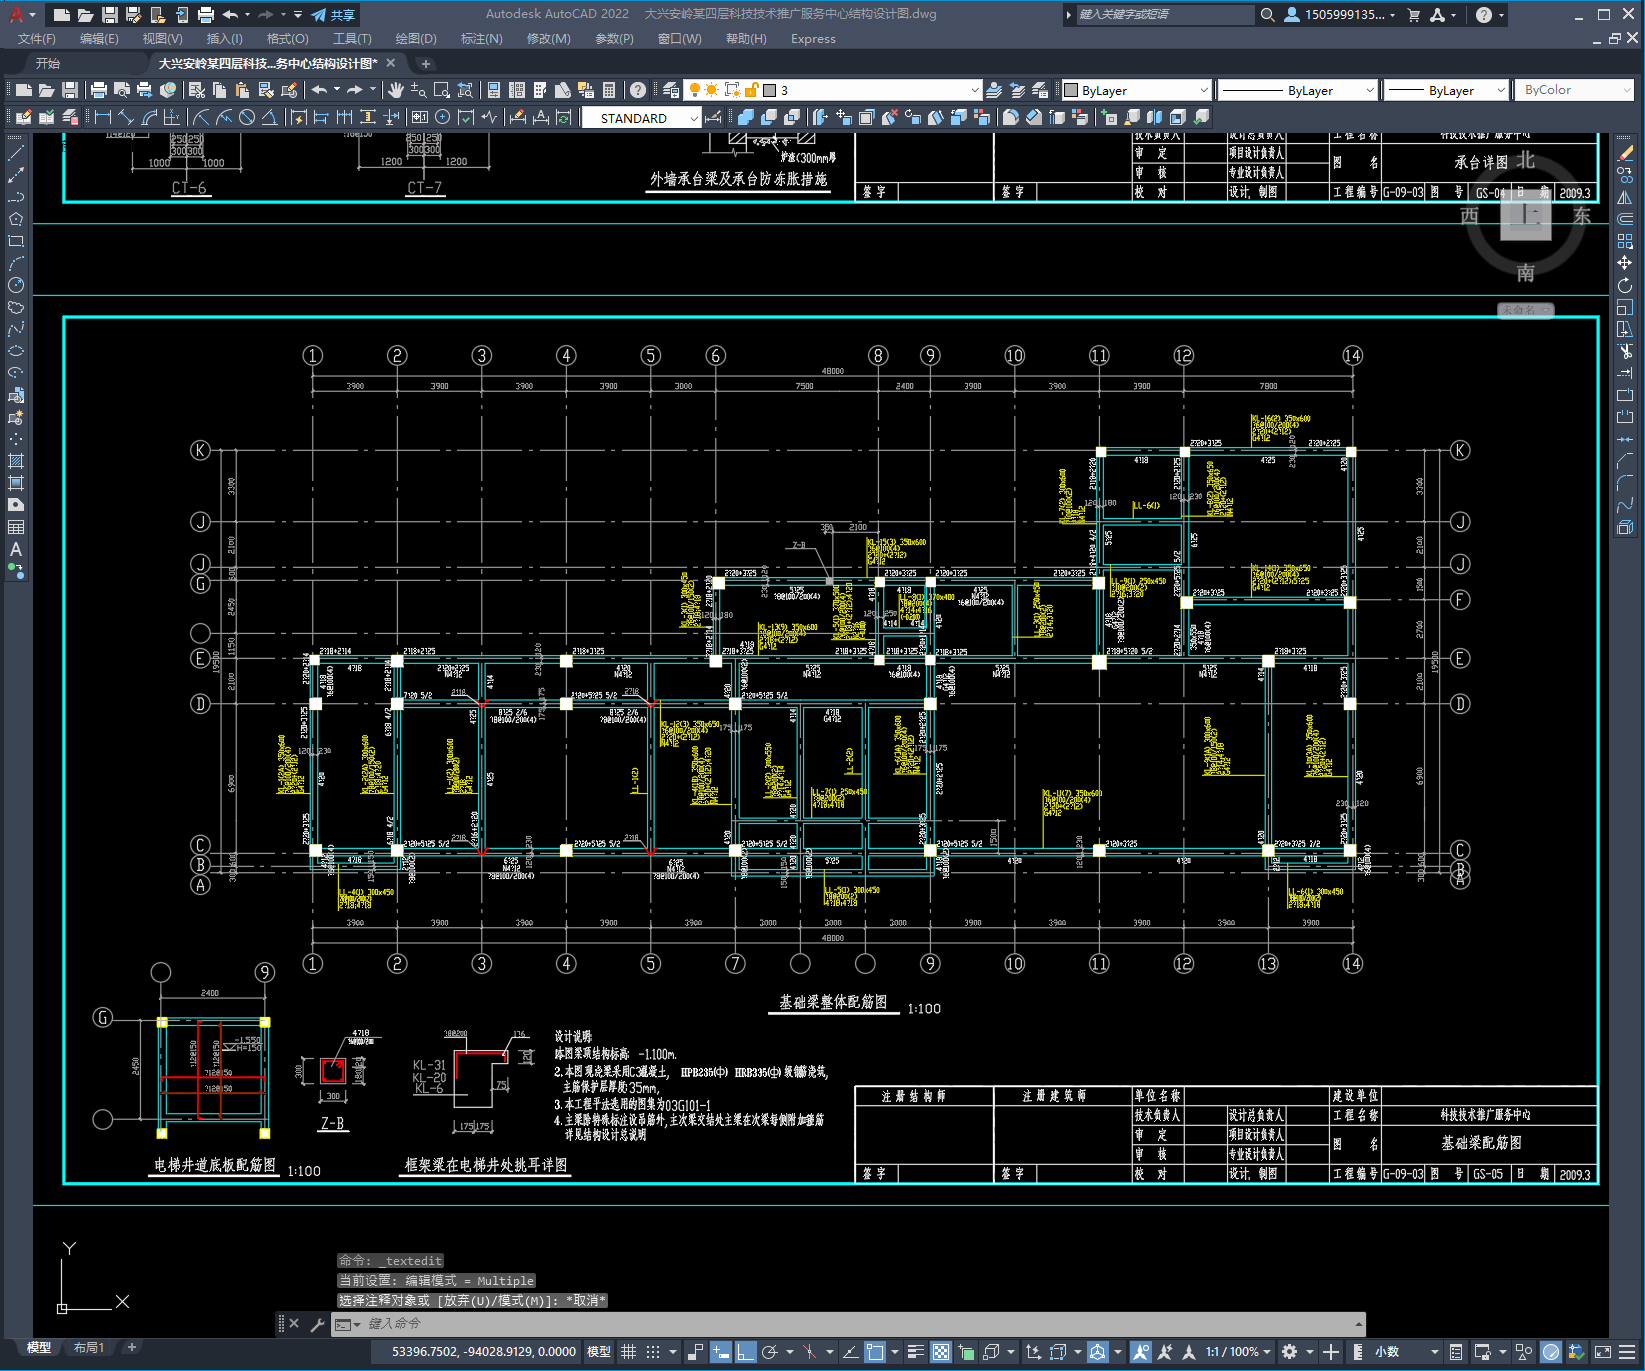This screenshot has width=1645, height=1371.
Task: Open the Autodesk App Store cart icon
Action: [1413, 14]
